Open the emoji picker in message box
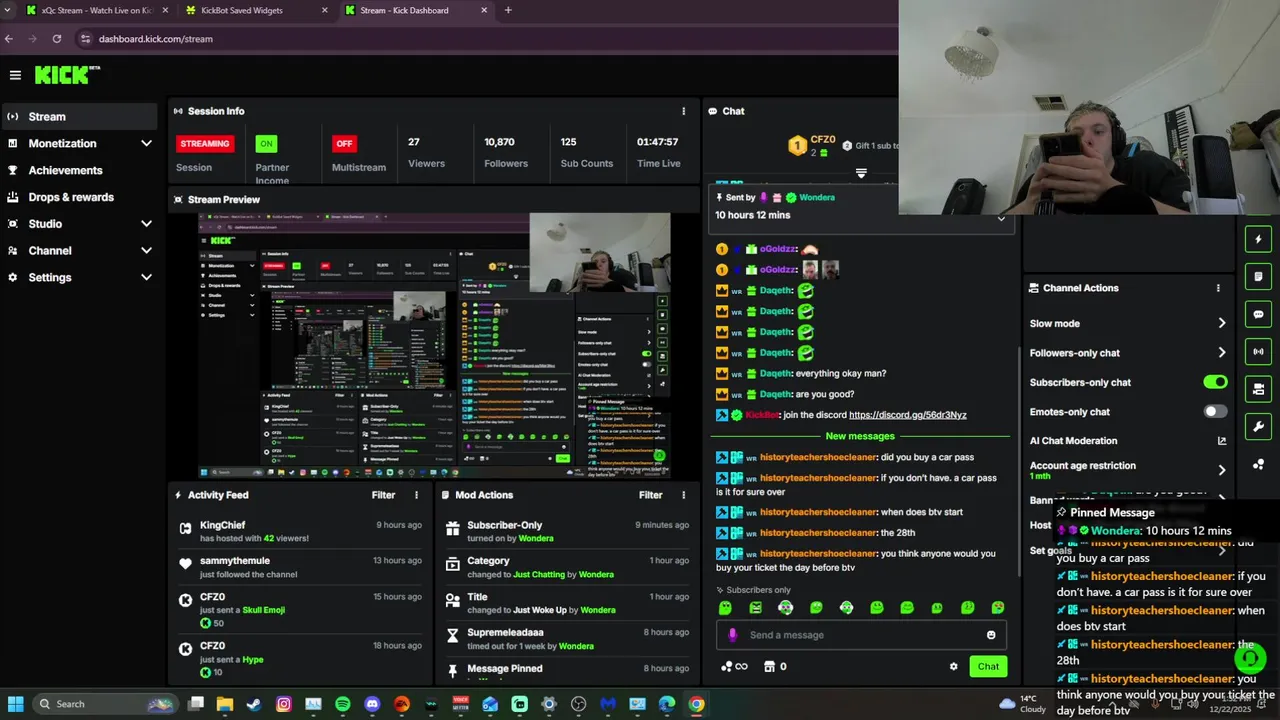This screenshot has height=720, width=1280. (x=991, y=635)
